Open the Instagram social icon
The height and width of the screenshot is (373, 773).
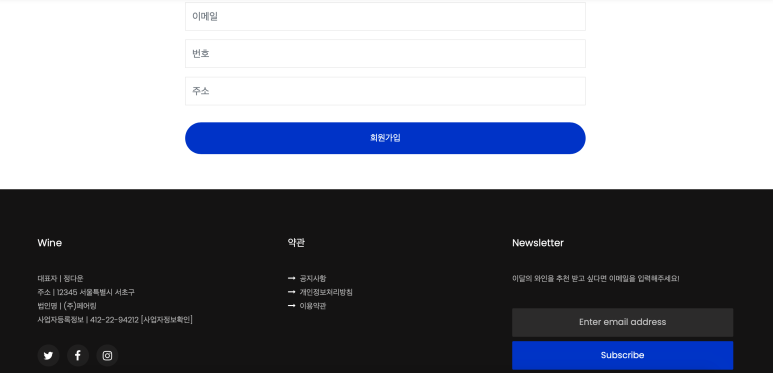[x=107, y=355]
